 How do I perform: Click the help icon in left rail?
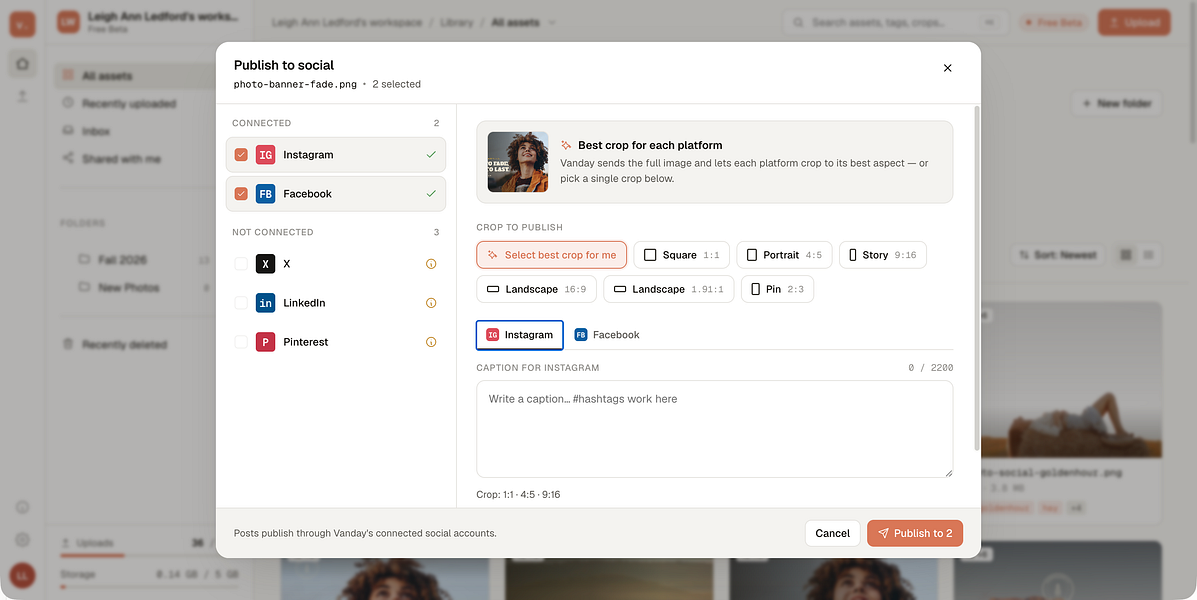[22, 507]
